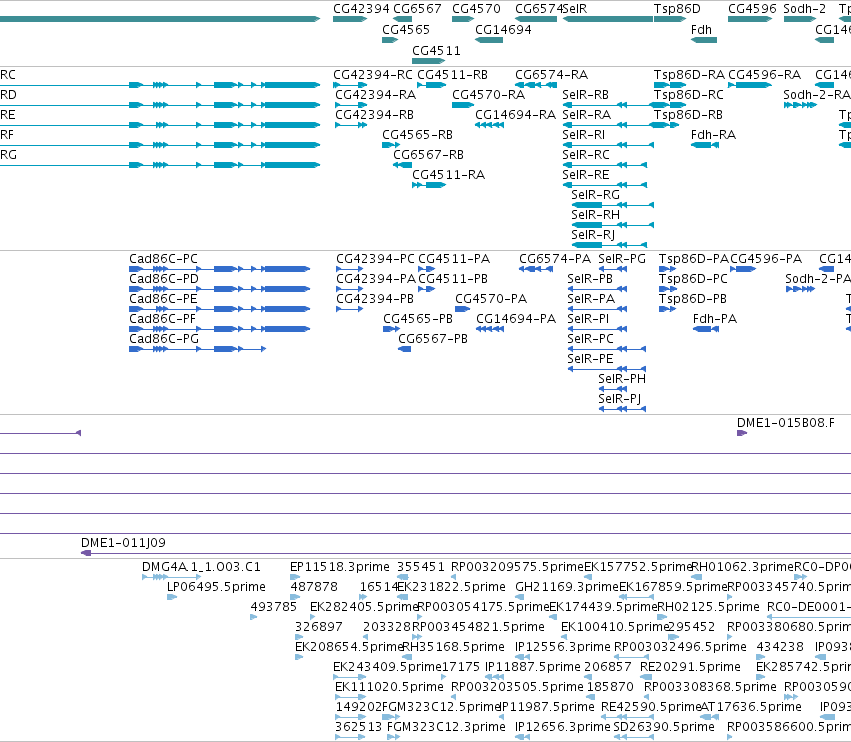Click the LP06495.5prime EST label

[217, 587]
